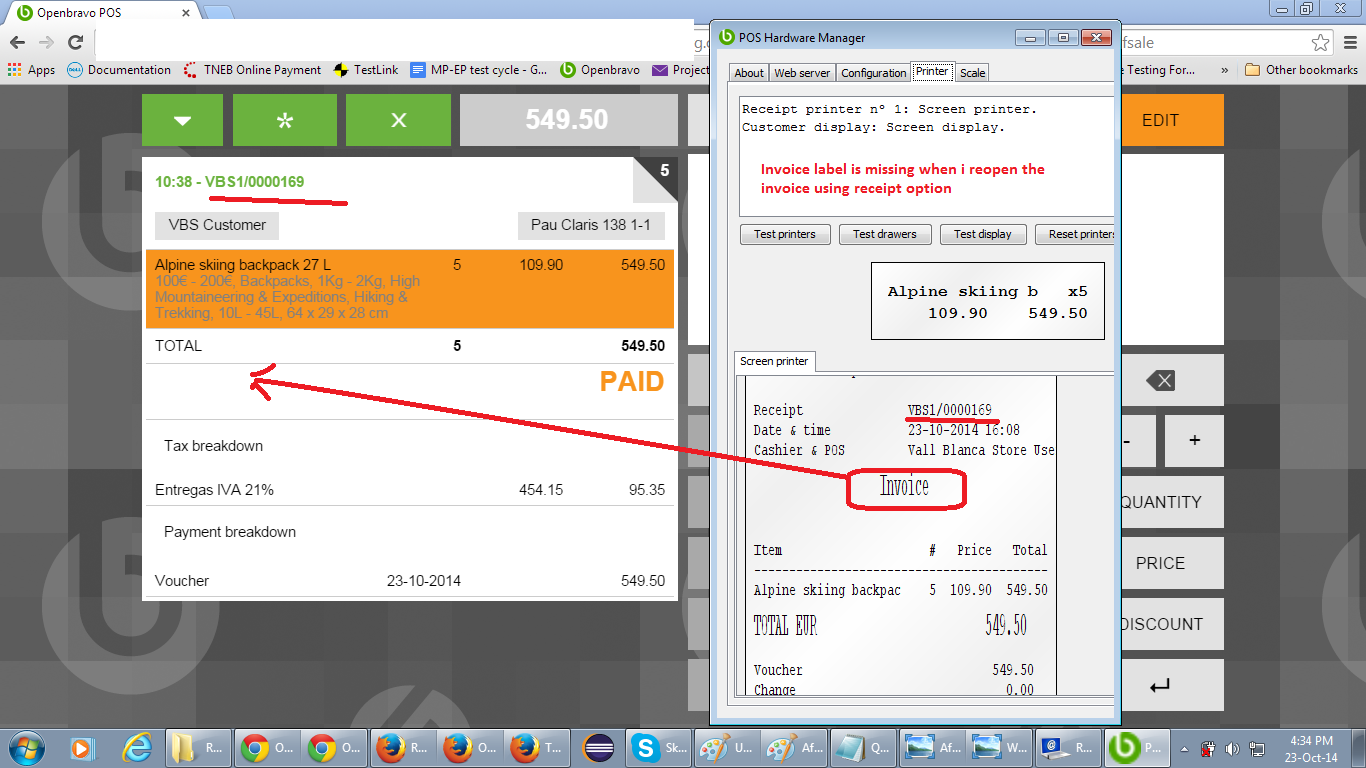Open the Other bookmarks folder
Viewport: 1366px width, 768px height.
1301,70
